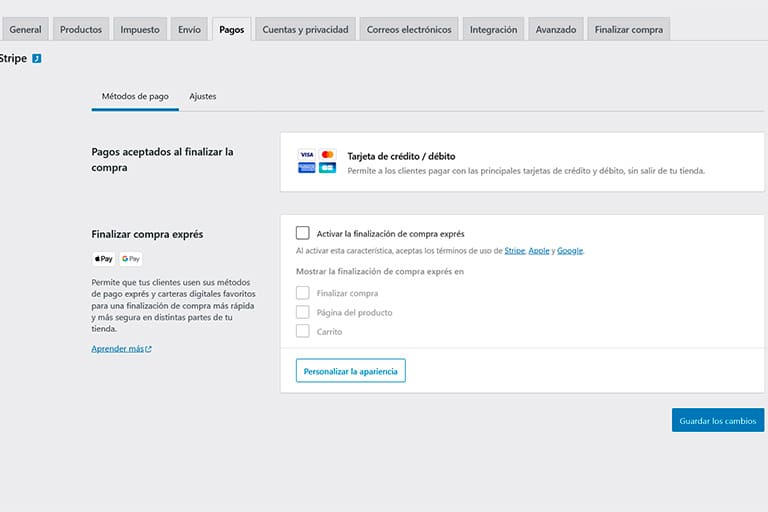Viewport: 768px width, 512px height.
Task: Open the Stripe terms link
Action: (515, 251)
